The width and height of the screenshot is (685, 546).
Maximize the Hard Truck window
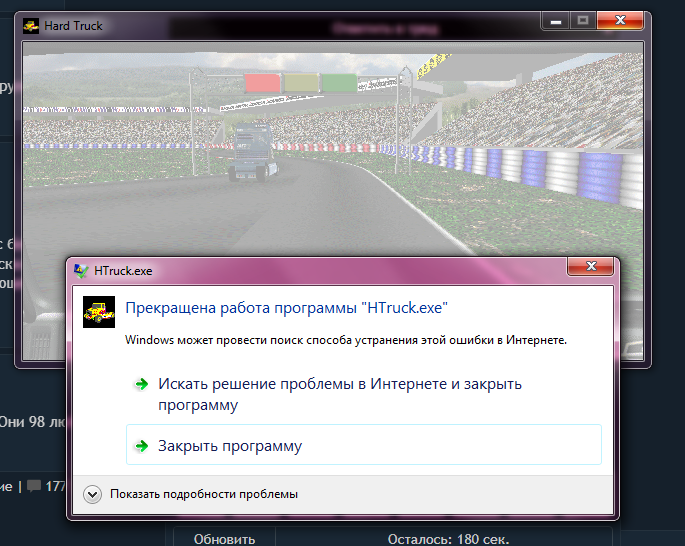[583, 21]
